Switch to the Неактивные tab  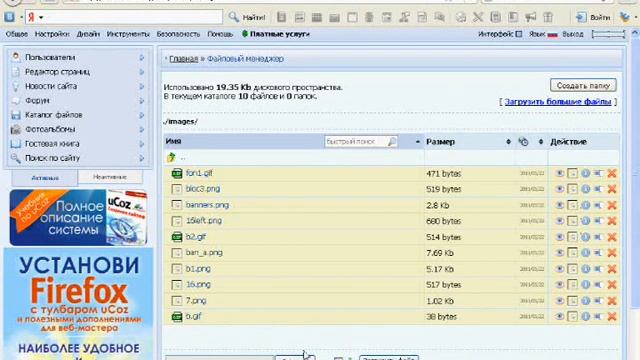110,177
